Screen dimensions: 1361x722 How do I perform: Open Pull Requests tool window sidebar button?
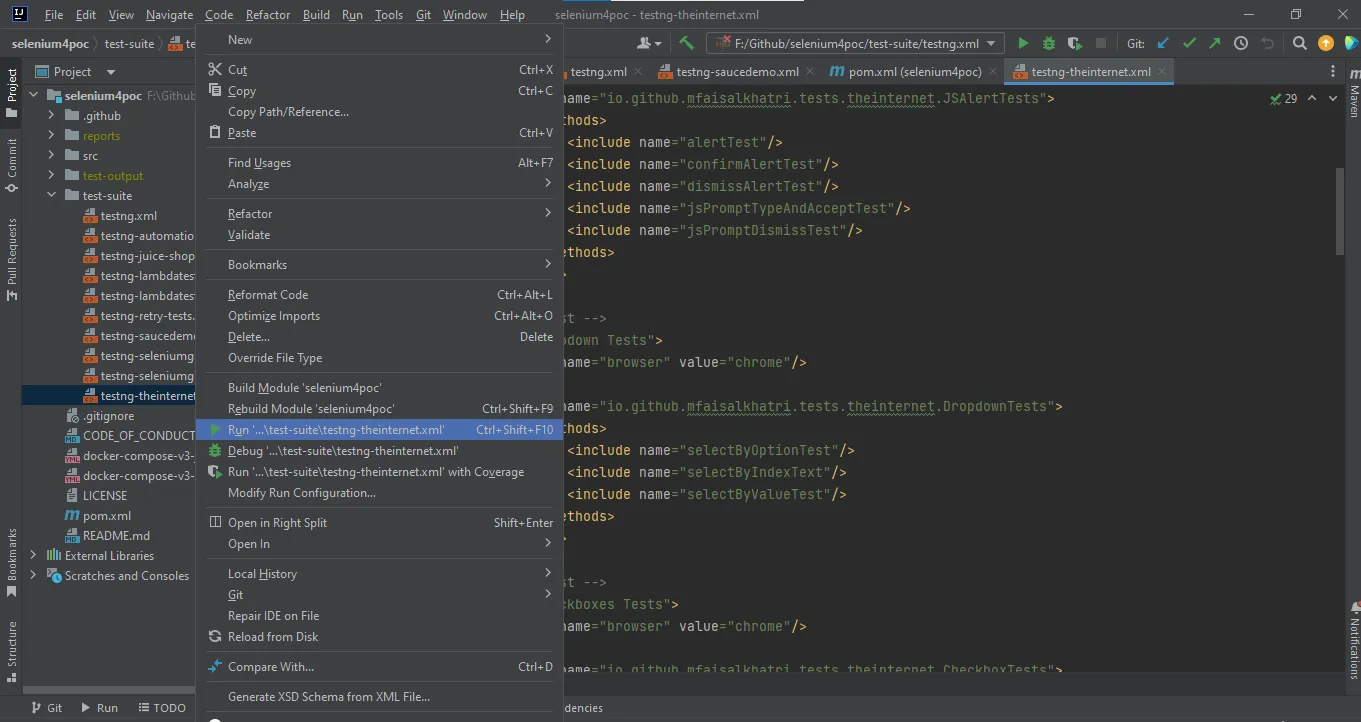pyautogui.click(x=12, y=259)
